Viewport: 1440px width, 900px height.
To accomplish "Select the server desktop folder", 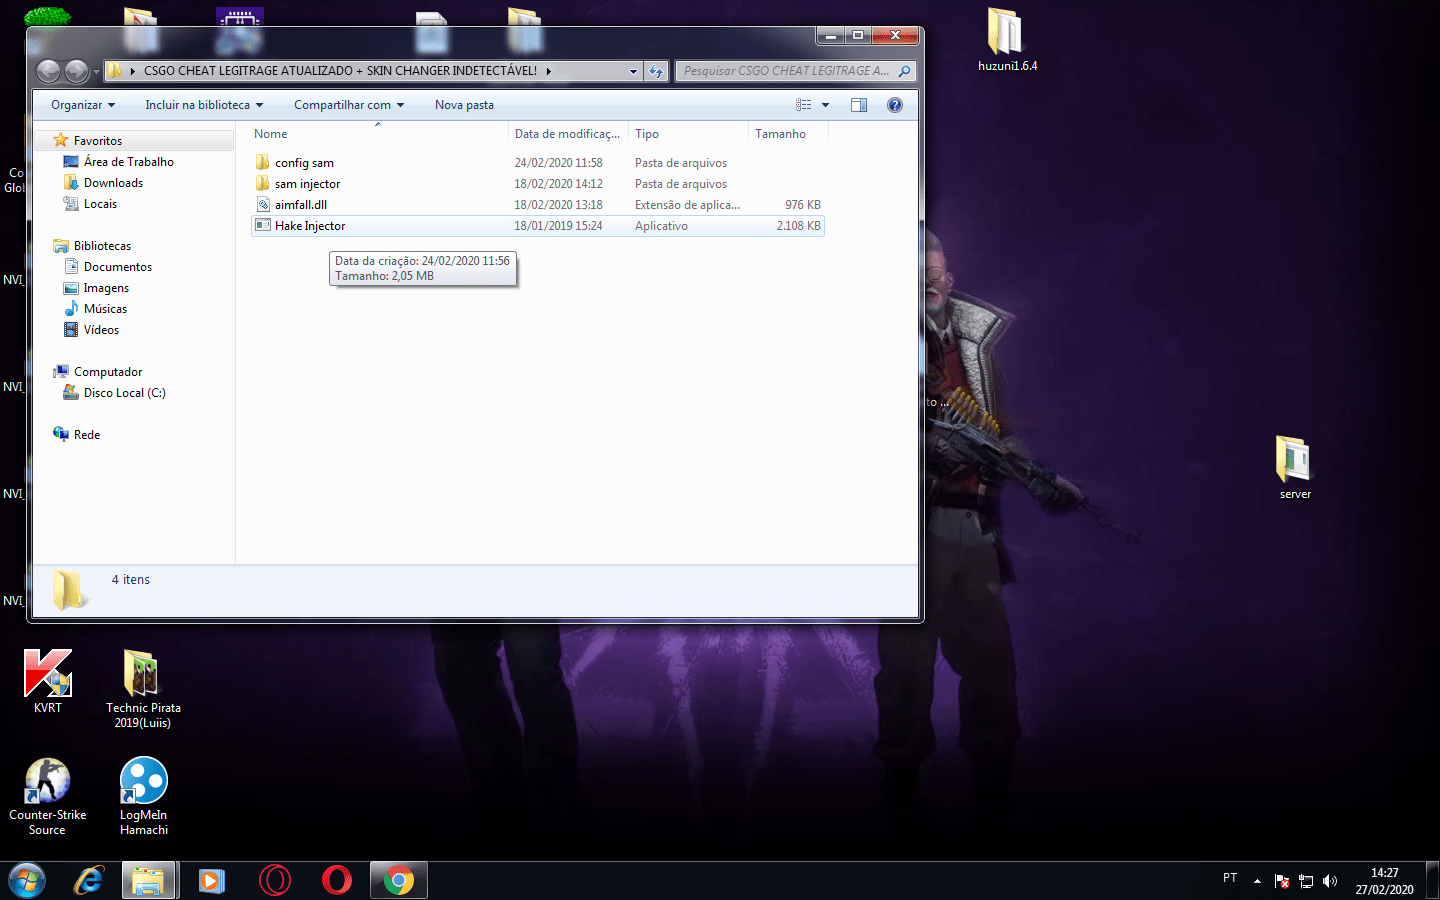I will tap(1295, 467).
